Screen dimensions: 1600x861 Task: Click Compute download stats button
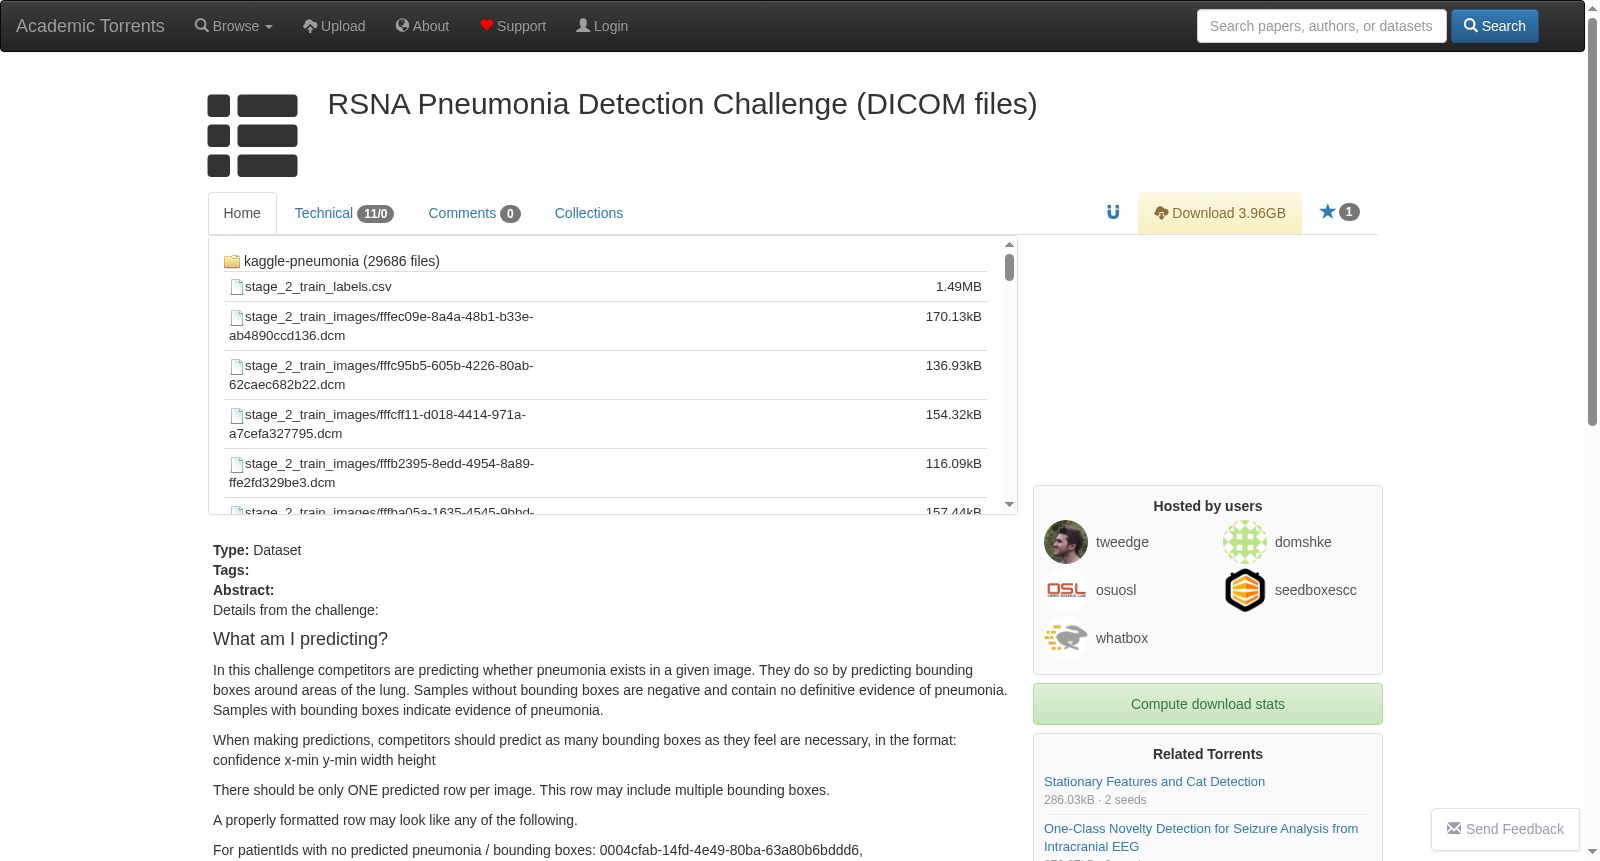[x=1208, y=704]
